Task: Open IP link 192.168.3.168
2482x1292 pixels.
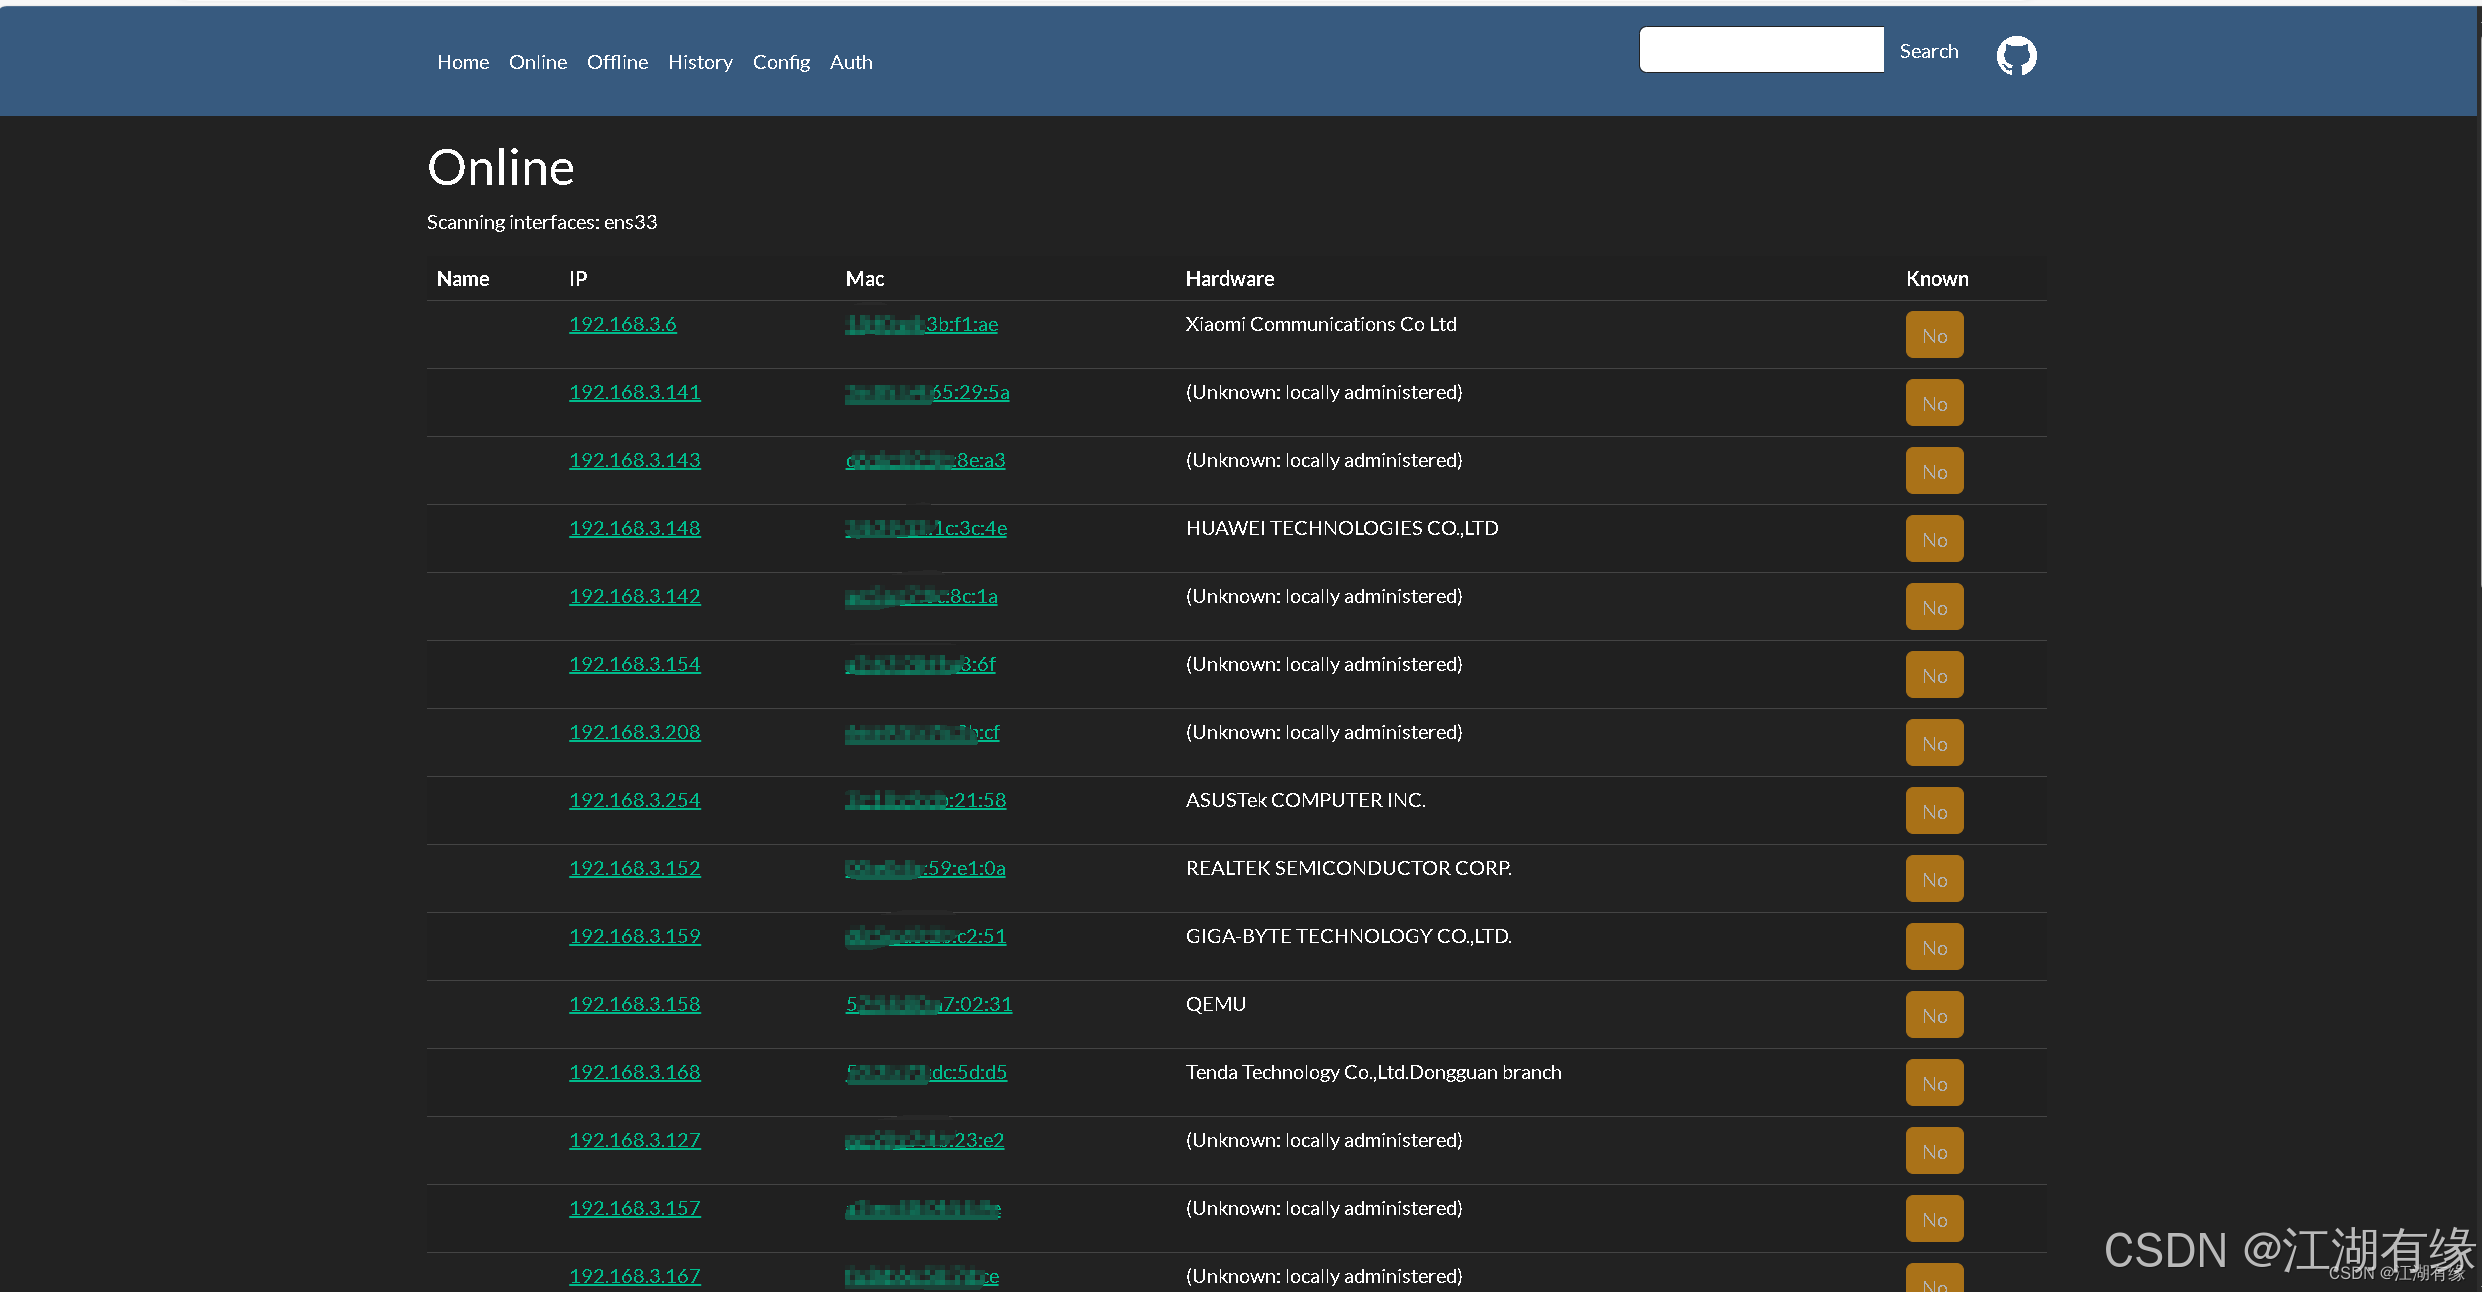Action: [x=635, y=1072]
